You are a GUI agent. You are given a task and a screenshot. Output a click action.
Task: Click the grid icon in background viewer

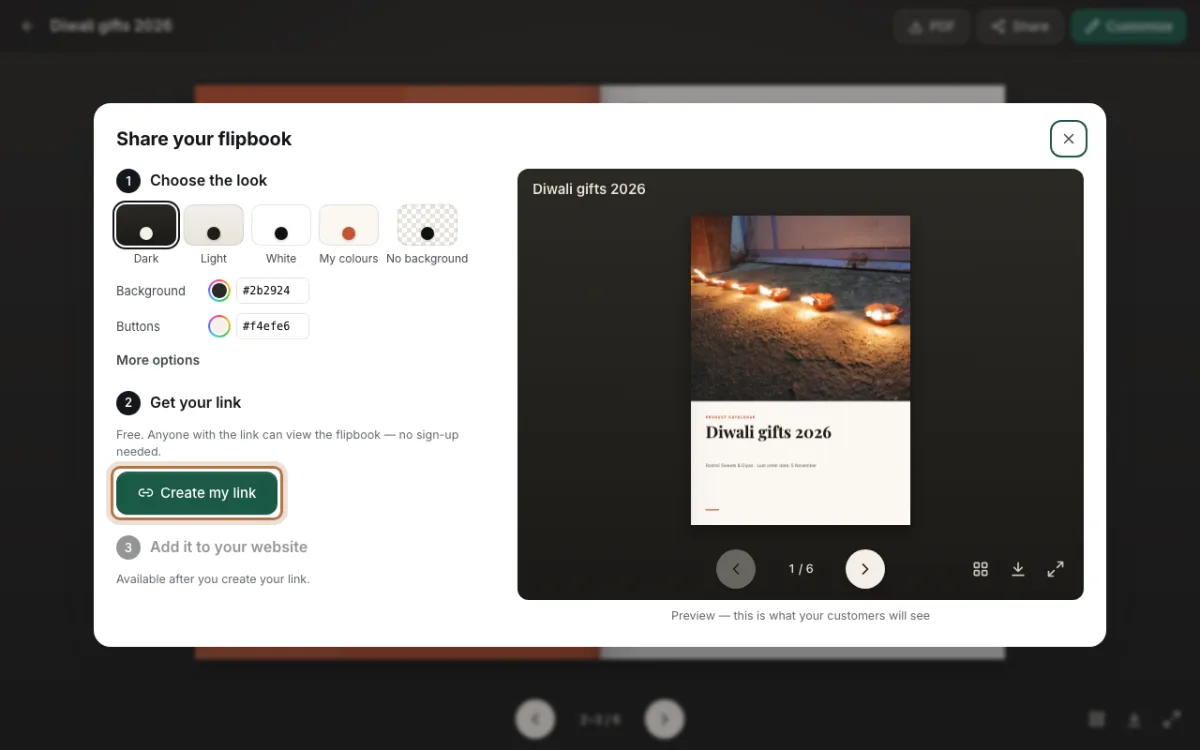coord(1097,719)
